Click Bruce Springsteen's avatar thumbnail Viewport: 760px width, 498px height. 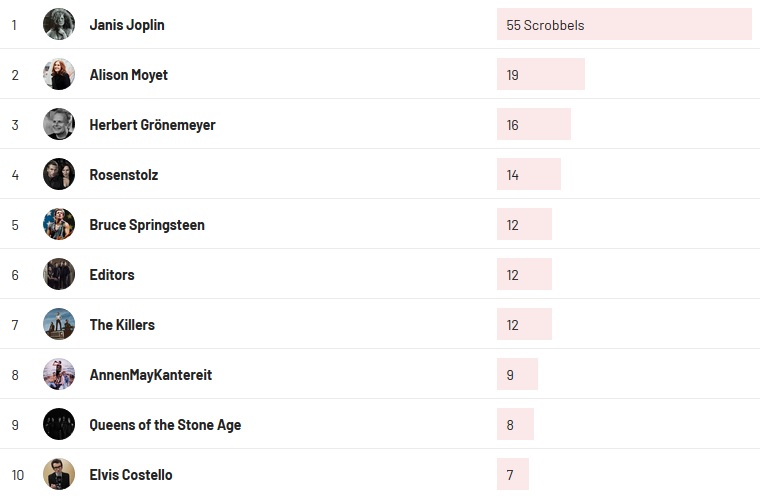coord(59,224)
